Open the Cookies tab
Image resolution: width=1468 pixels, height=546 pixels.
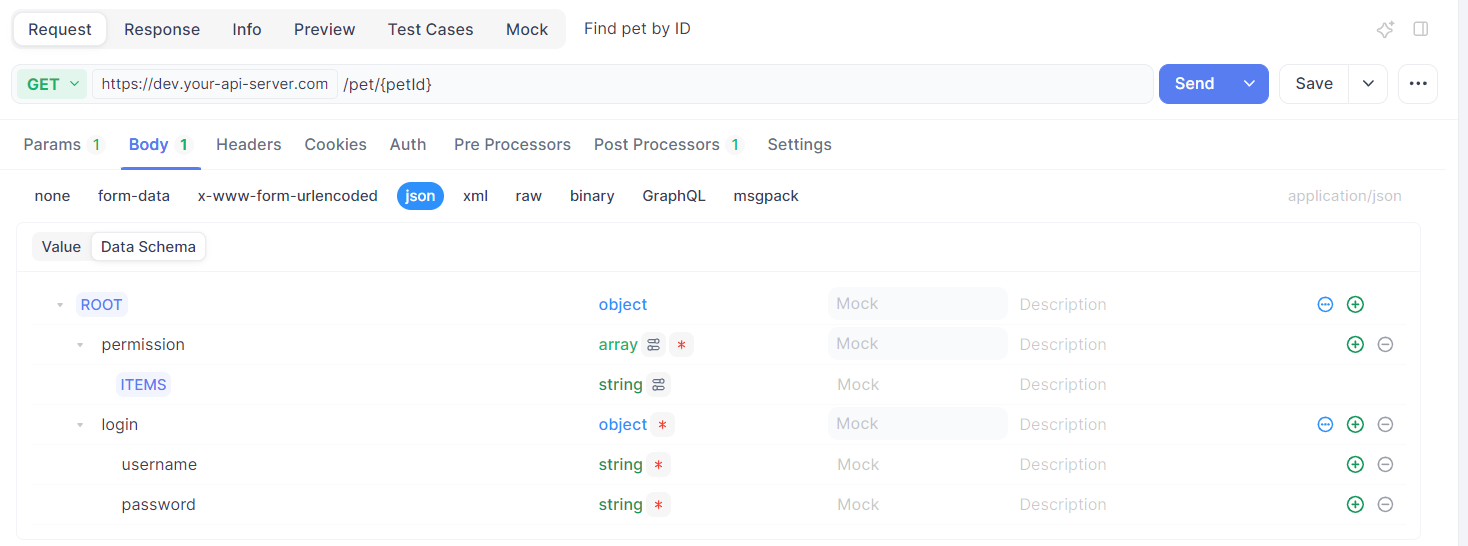pos(336,144)
